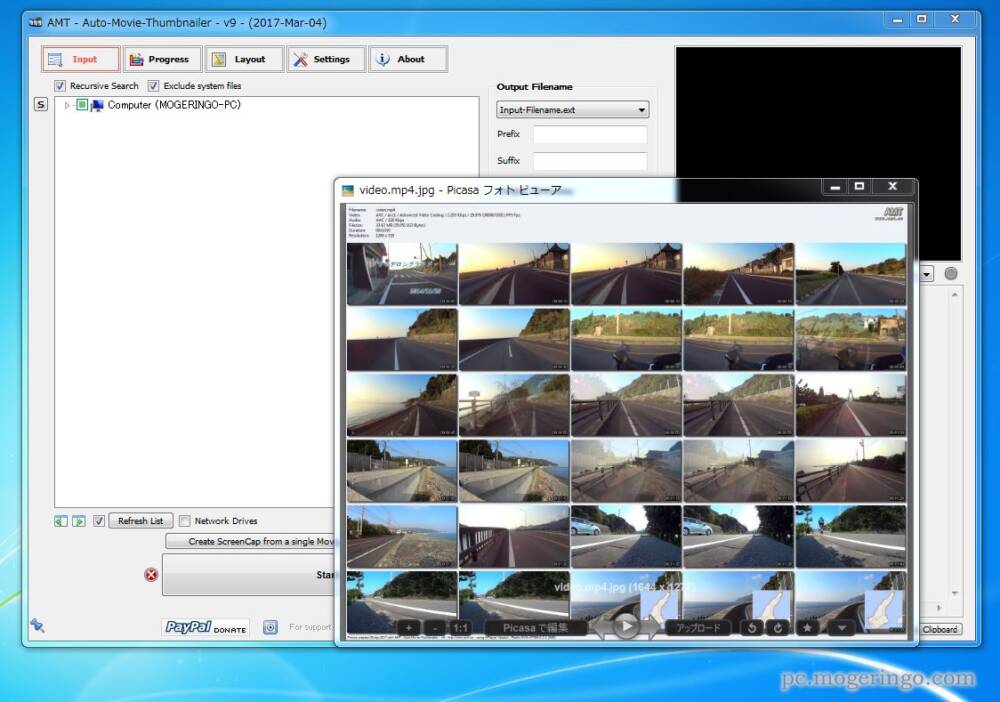Open the Settings tab
The image size is (1000, 702).
point(325,59)
